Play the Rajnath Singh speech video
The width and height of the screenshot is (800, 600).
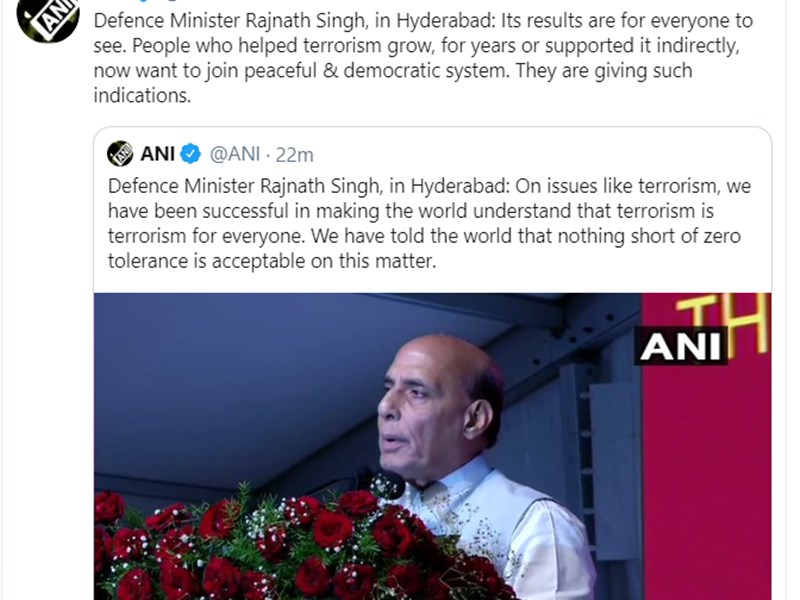[x=433, y=446]
